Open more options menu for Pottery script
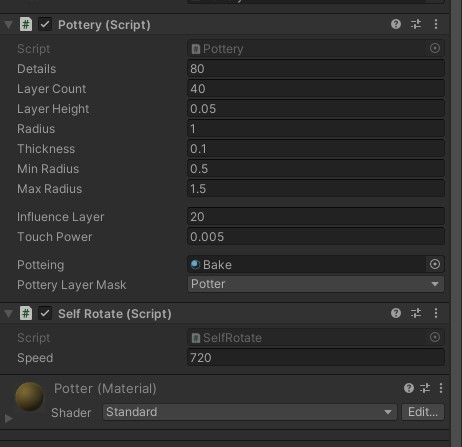 (x=436, y=24)
